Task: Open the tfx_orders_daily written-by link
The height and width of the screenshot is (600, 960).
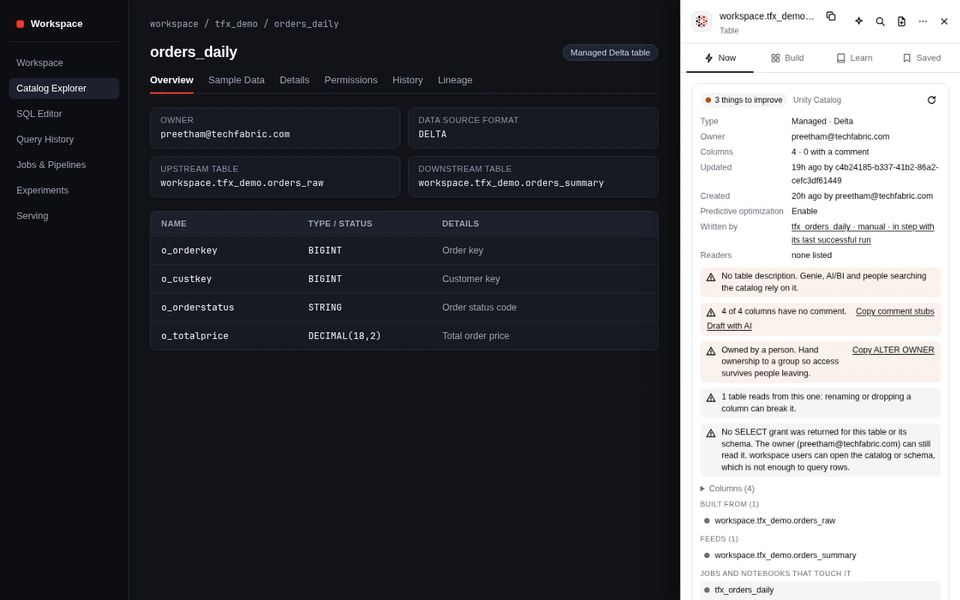Action: (862, 233)
